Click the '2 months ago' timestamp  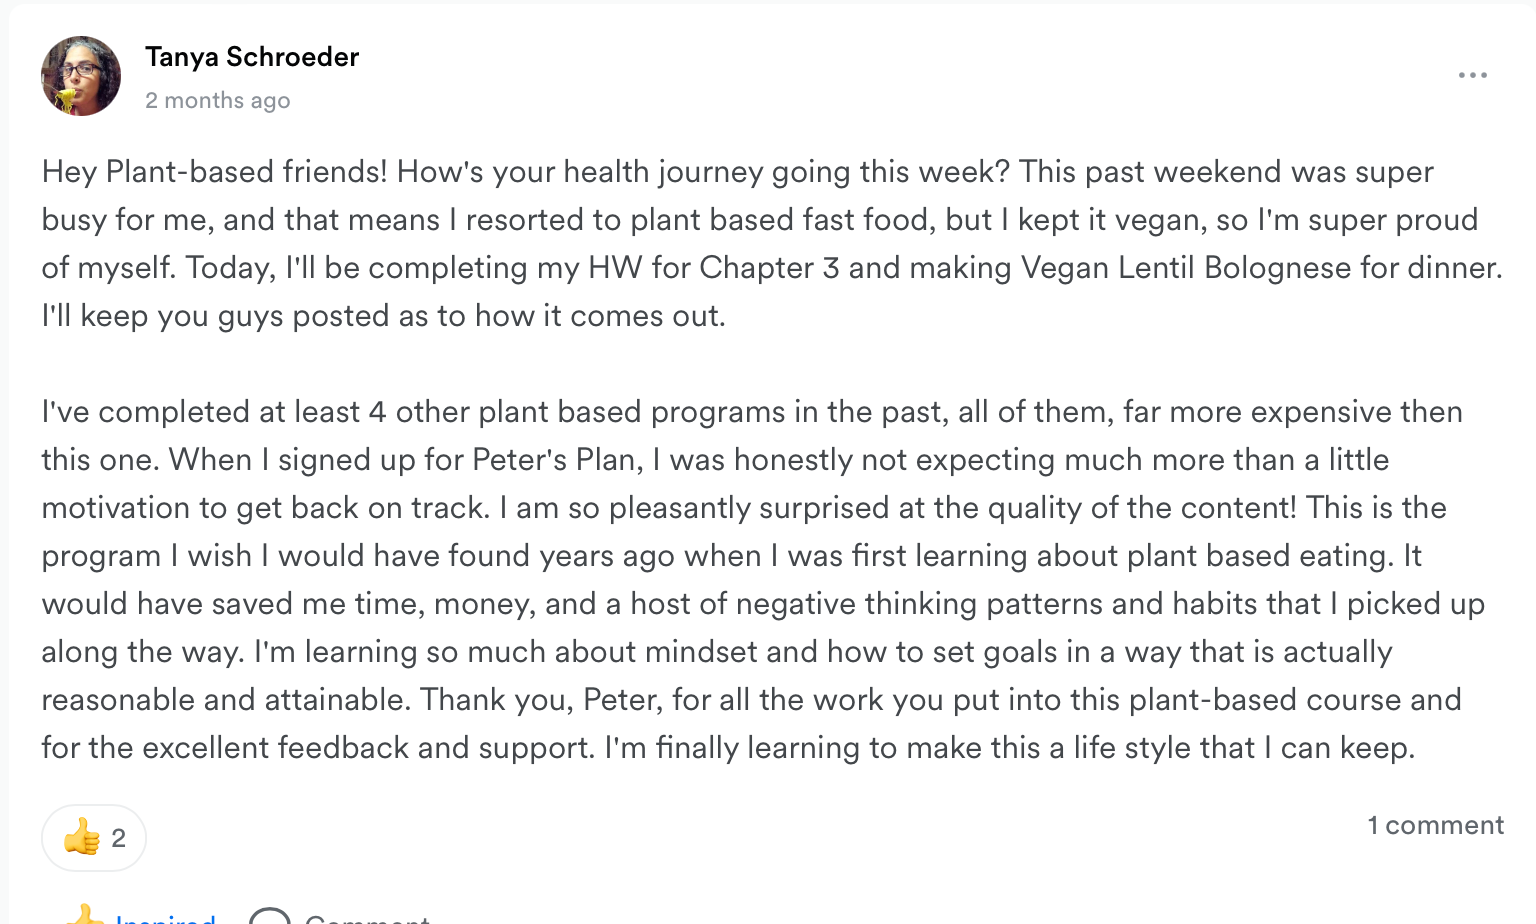tap(218, 100)
